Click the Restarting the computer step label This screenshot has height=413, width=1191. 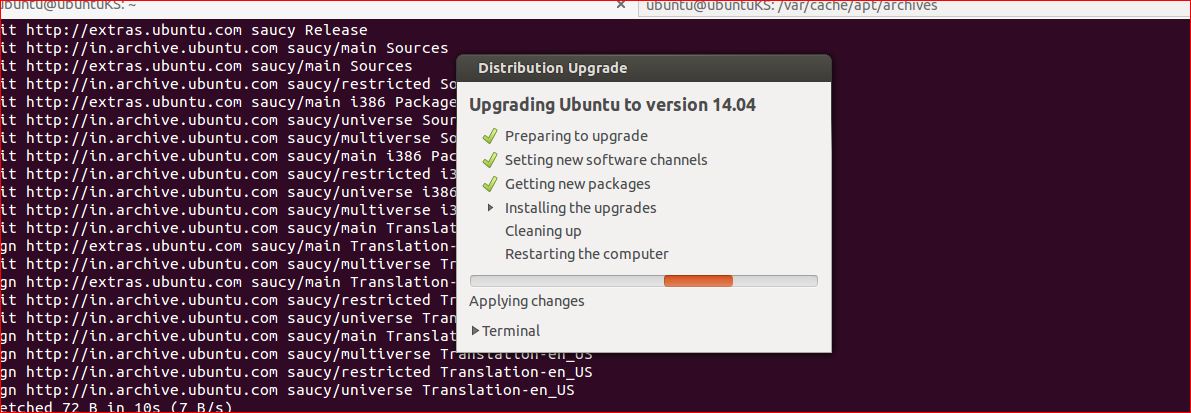pos(586,254)
